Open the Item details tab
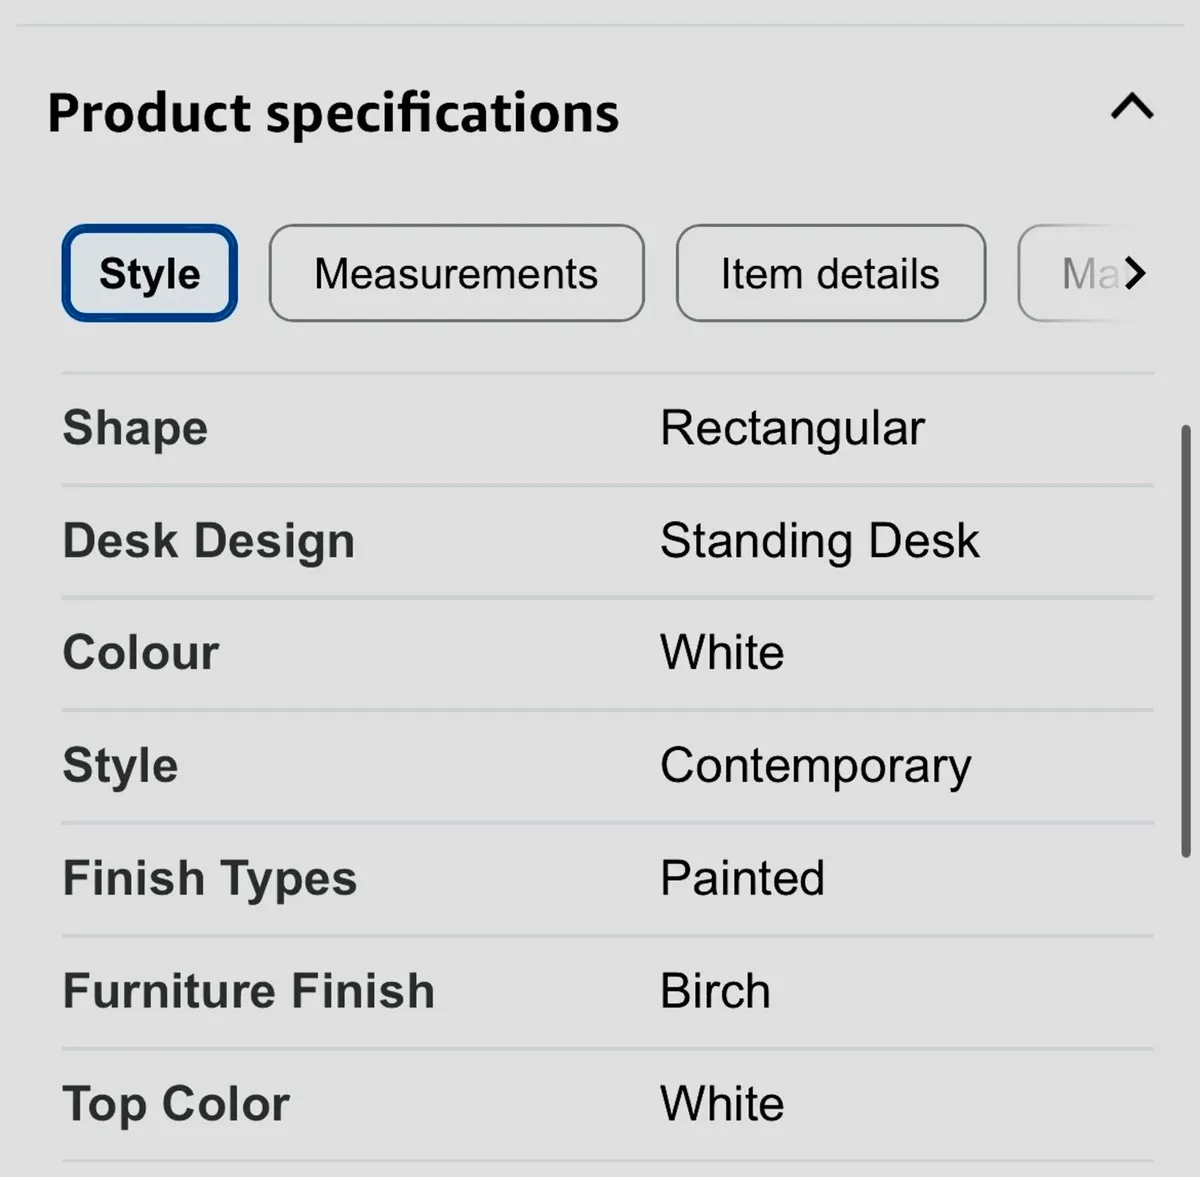 830,273
